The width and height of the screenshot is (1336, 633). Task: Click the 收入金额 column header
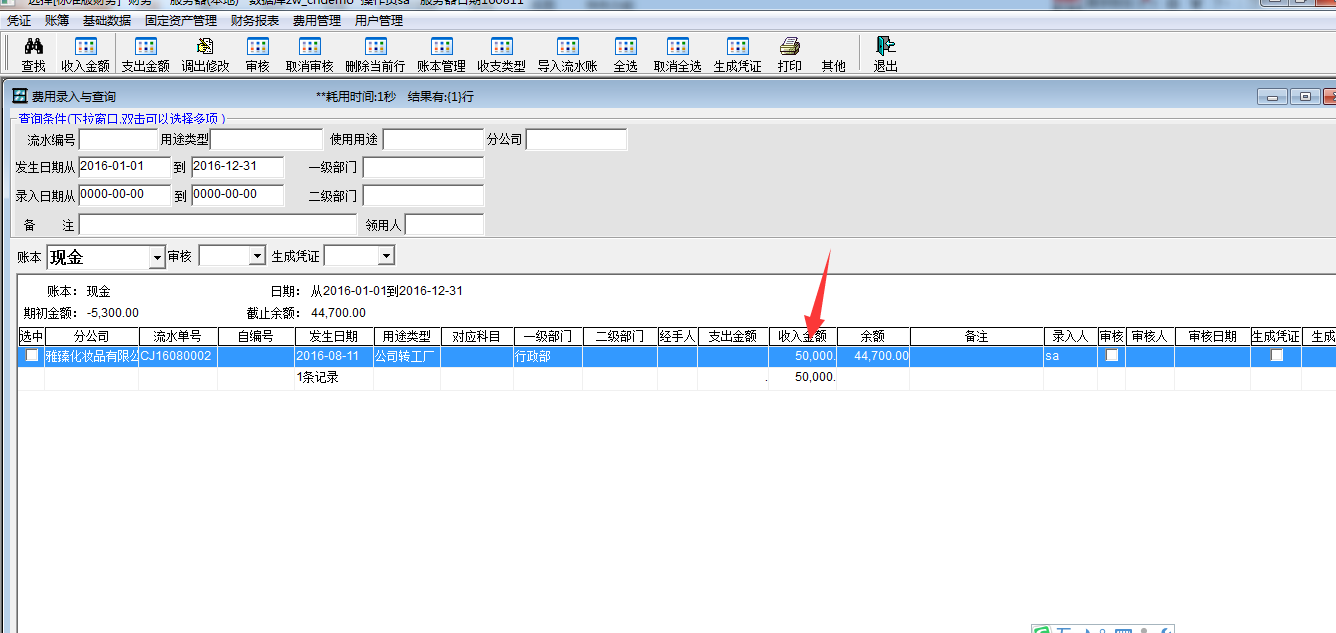[x=802, y=337]
